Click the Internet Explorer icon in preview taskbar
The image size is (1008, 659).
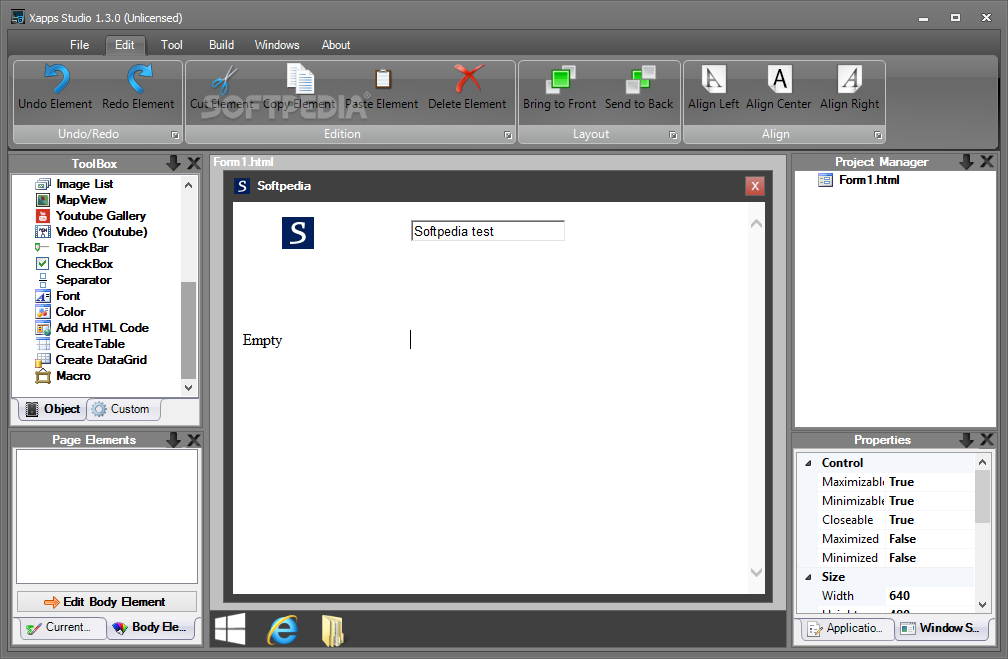[282, 630]
